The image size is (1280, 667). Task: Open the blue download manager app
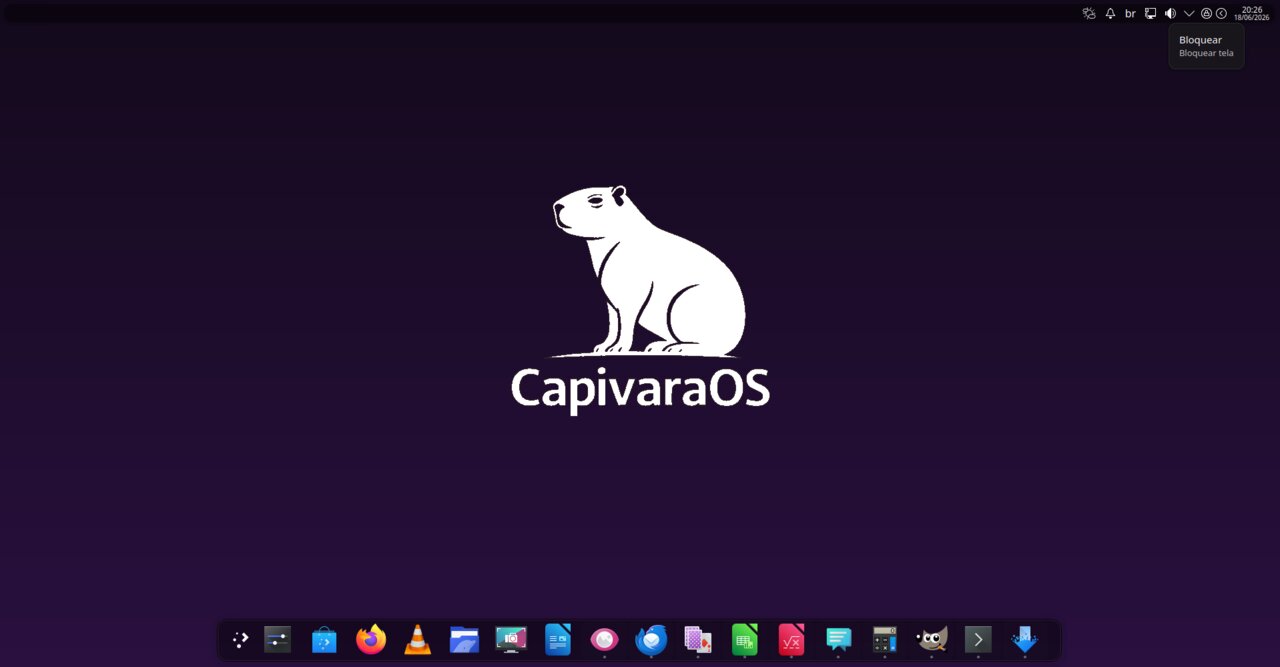1025,639
